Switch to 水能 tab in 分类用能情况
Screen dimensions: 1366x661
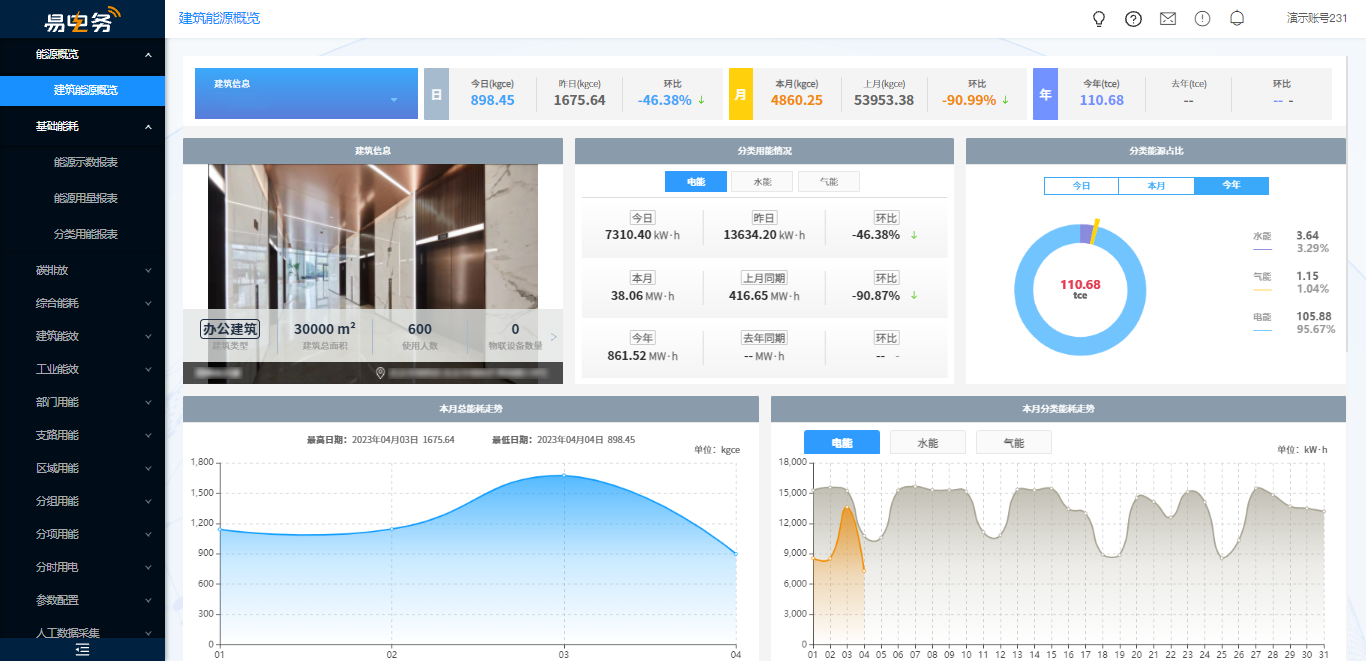pyautogui.click(x=762, y=182)
